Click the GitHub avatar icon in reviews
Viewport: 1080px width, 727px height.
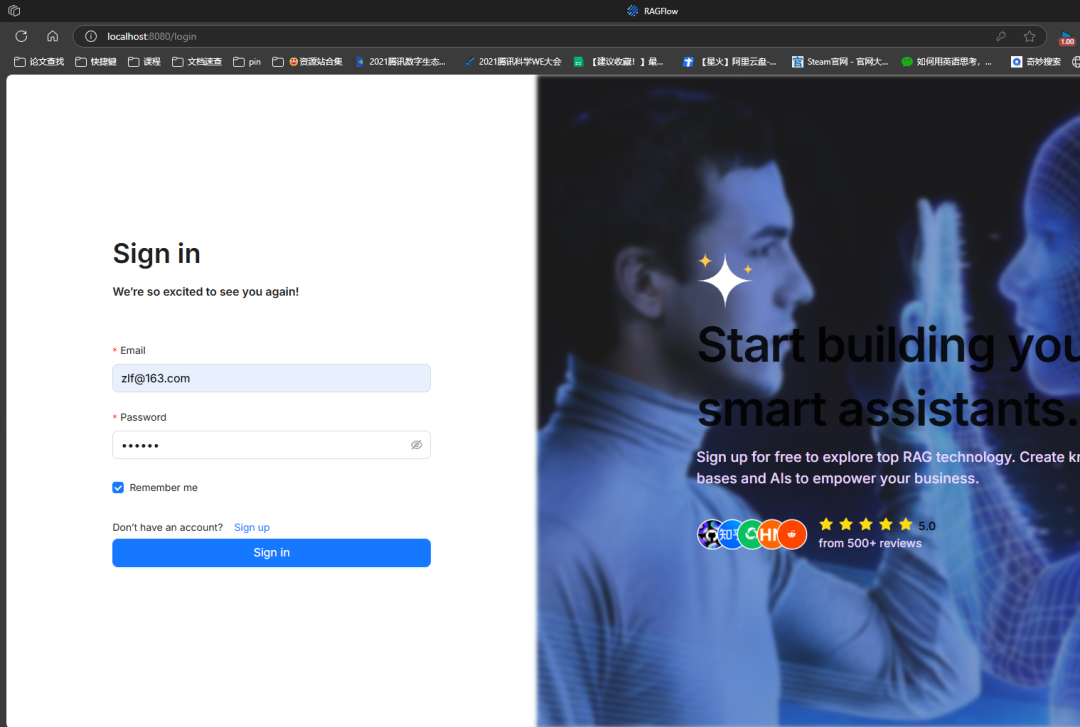point(710,535)
